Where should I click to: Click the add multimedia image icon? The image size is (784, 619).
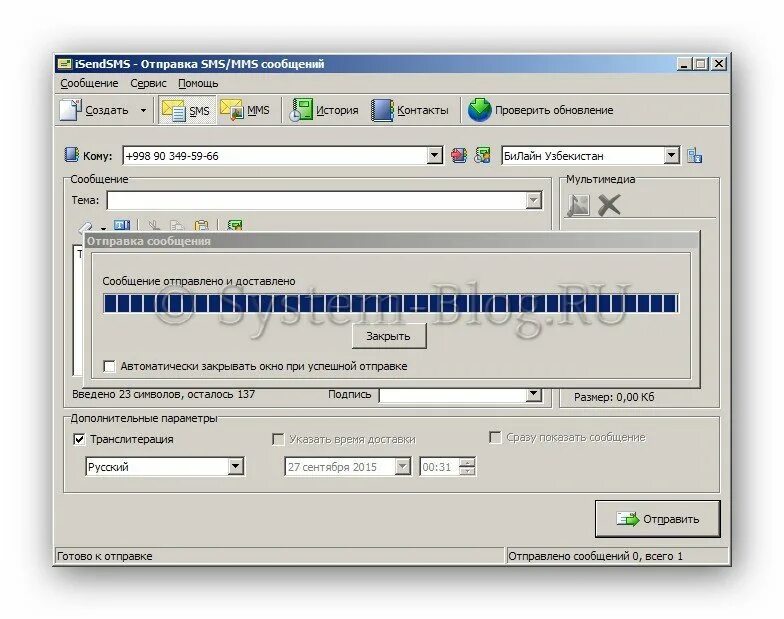coord(578,206)
